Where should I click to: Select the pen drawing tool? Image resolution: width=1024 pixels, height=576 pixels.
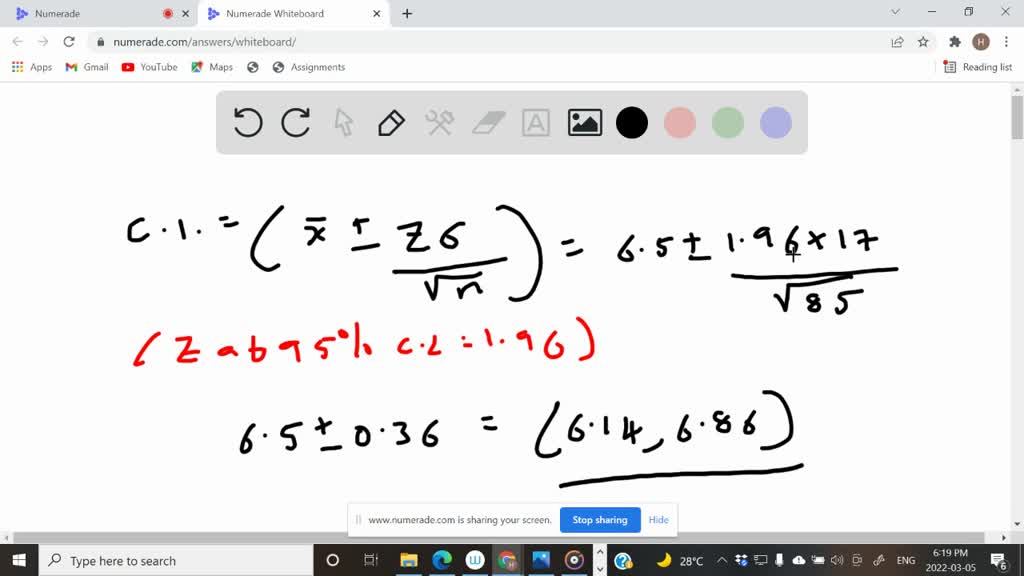pyautogui.click(x=391, y=123)
